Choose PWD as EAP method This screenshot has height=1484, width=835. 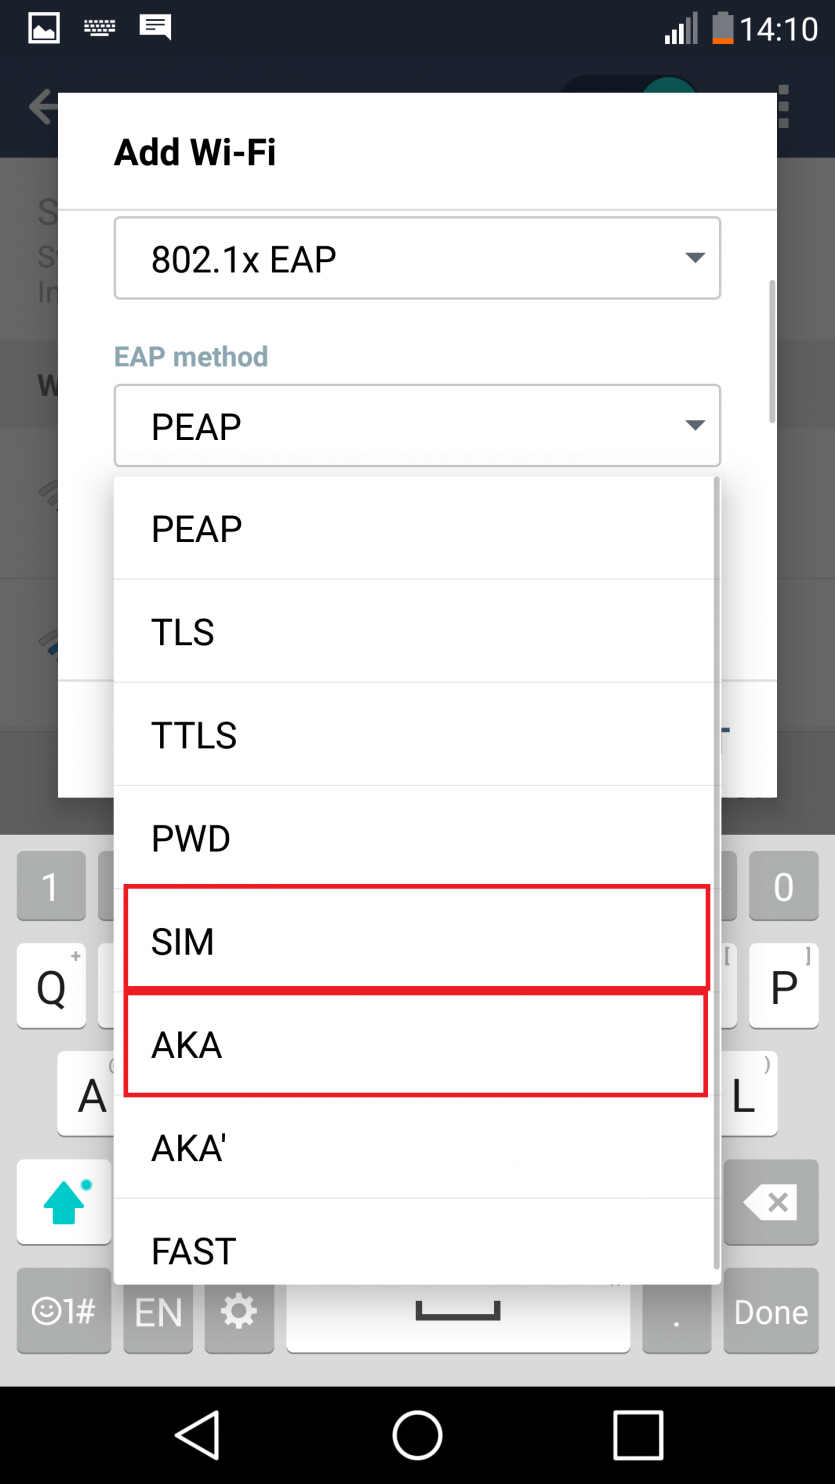pyautogui.click(x=416, y=838)
